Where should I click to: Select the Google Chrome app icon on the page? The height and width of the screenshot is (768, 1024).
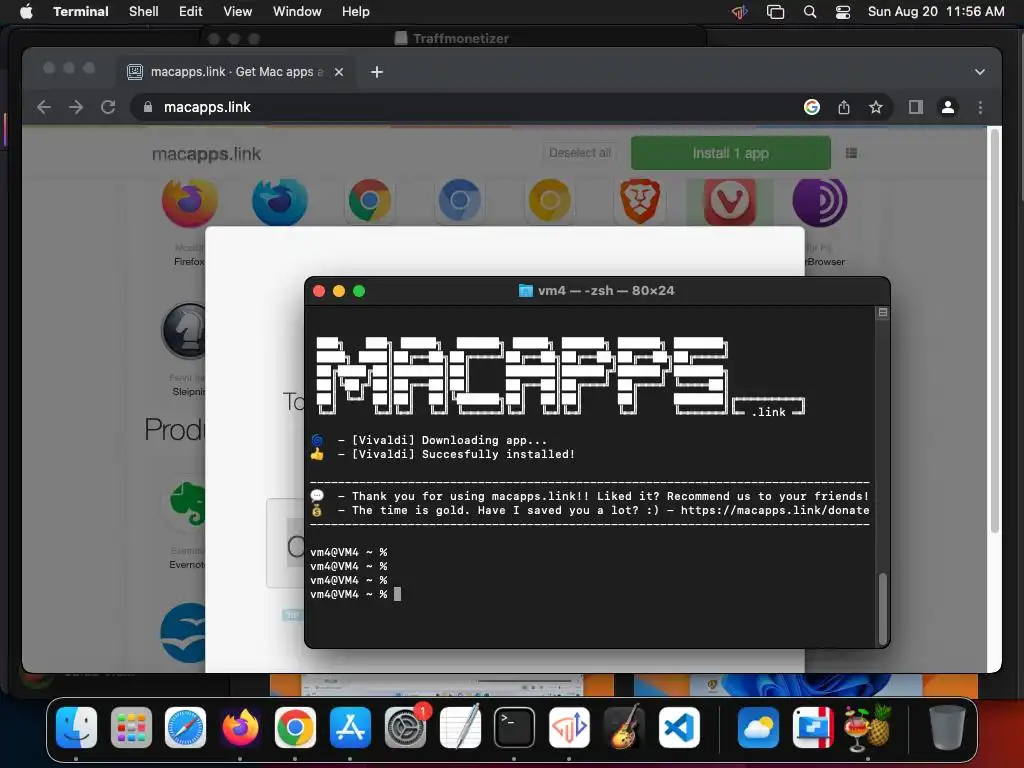click(370, 201)
